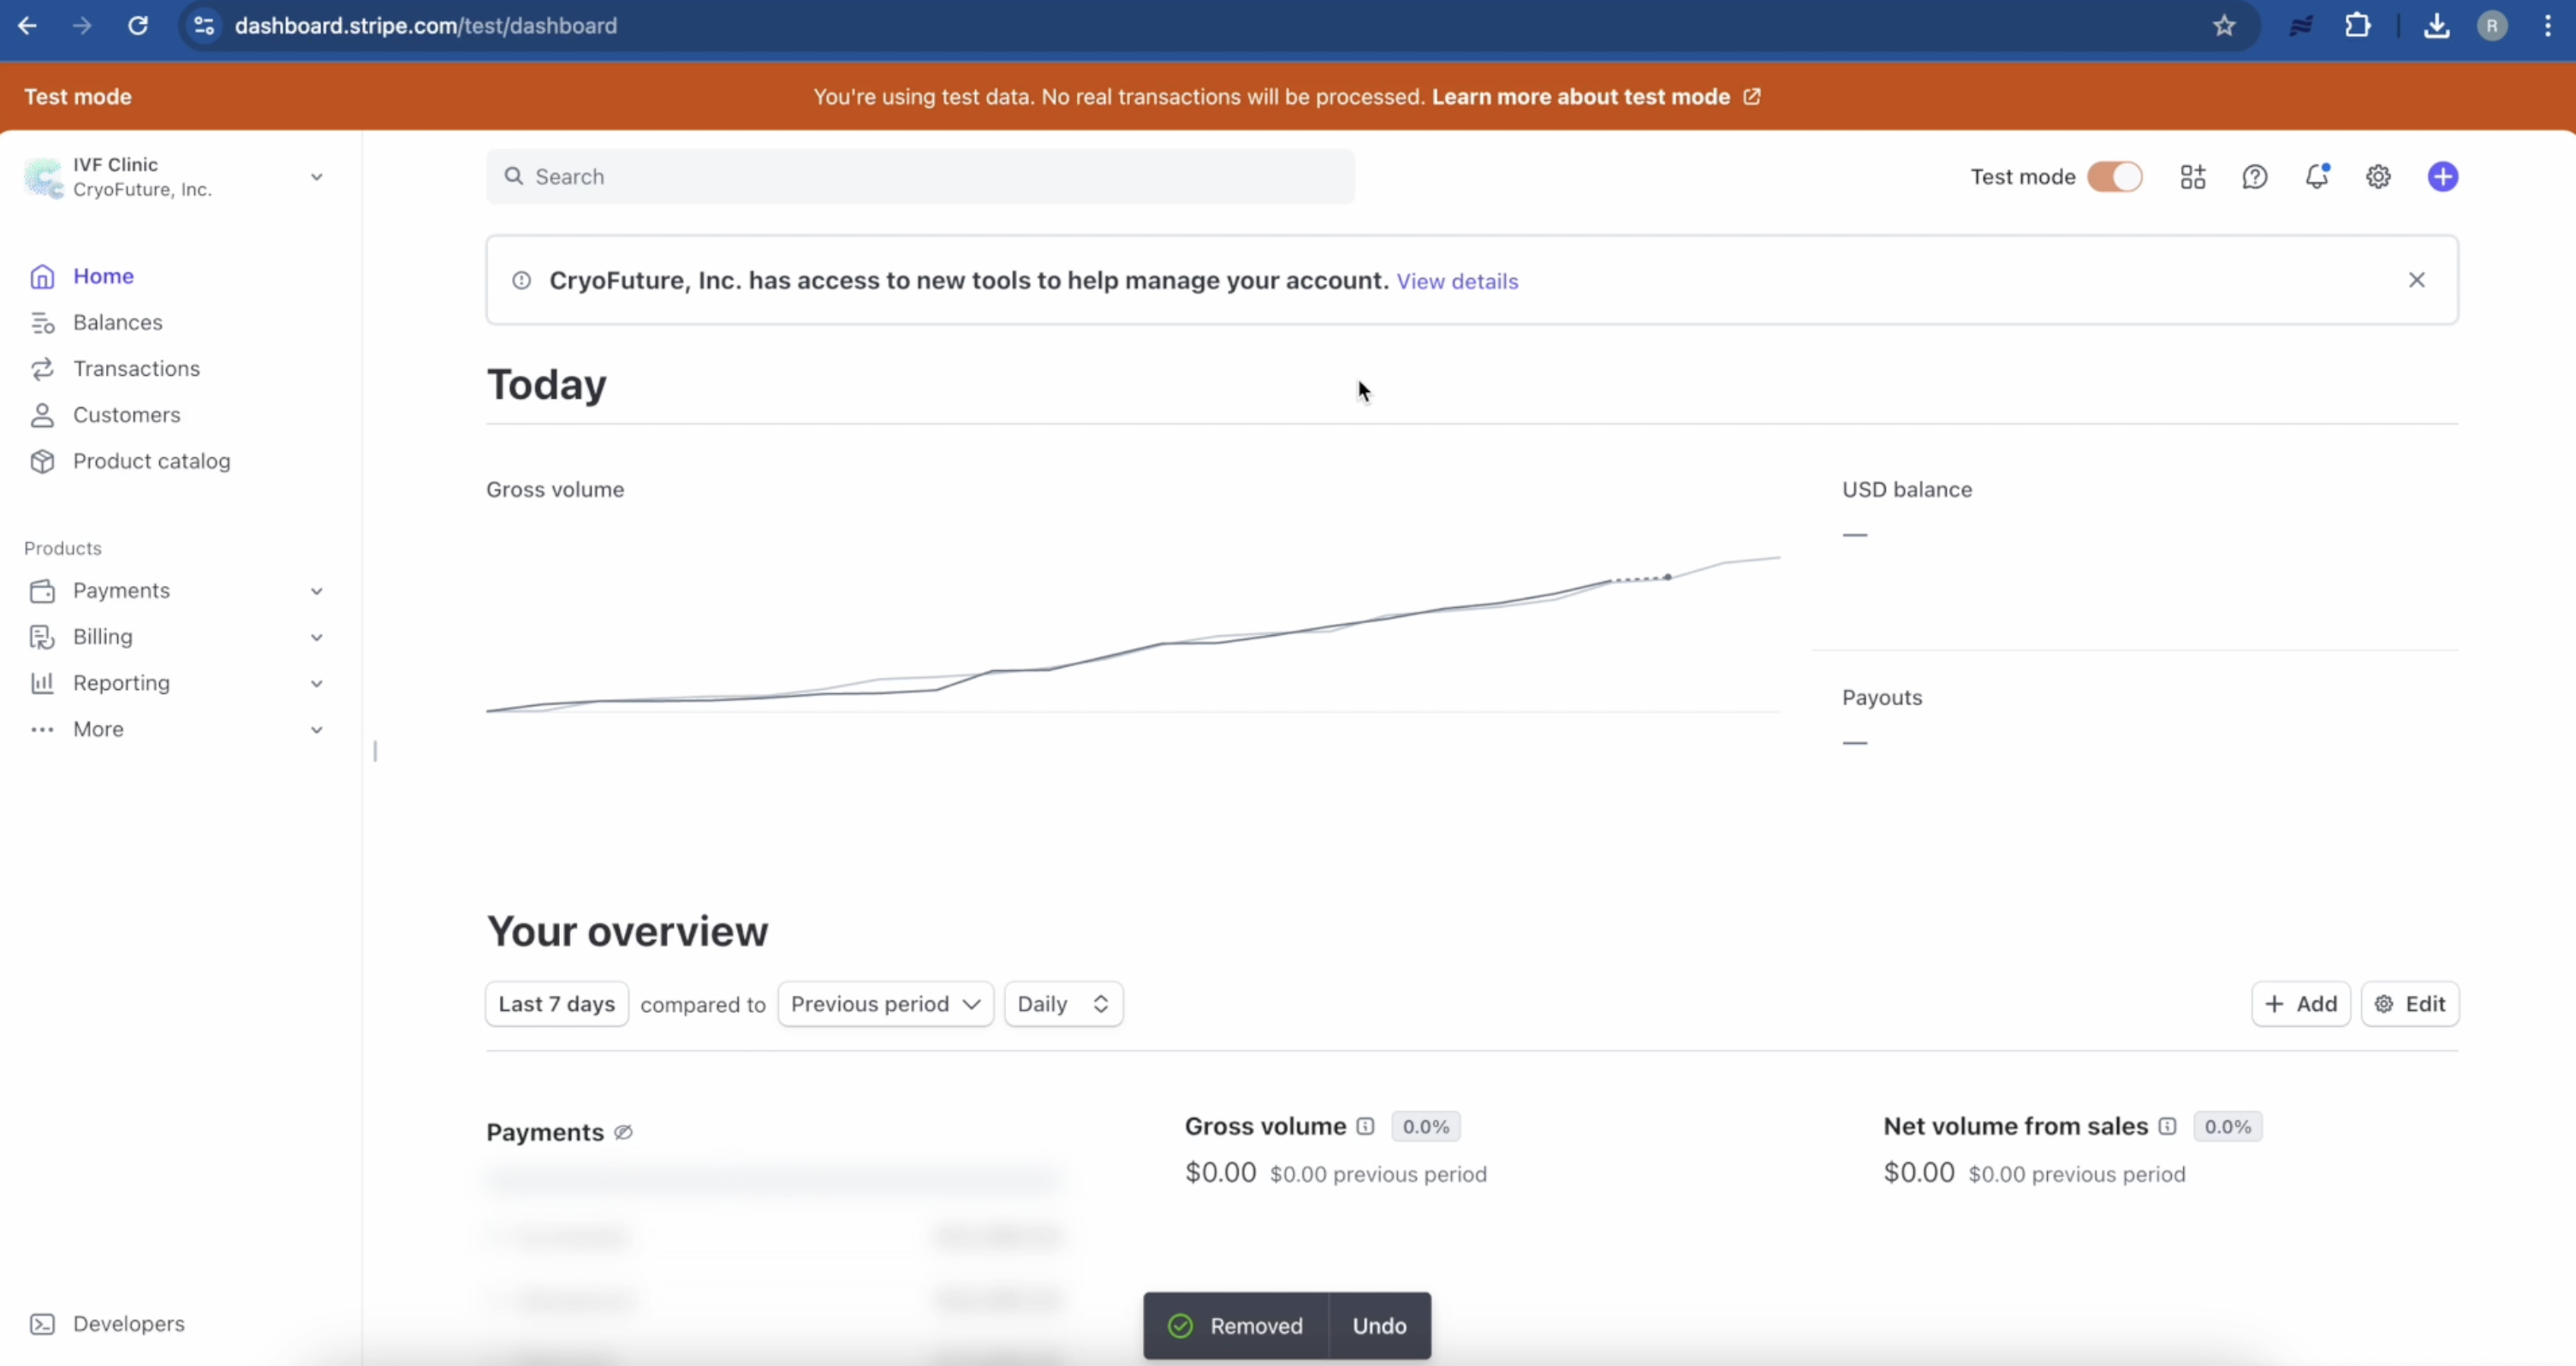Viewport: 2576px width, 1366px height.
Task: Click the create new plus button
Action: click(x=2443, y=176)
